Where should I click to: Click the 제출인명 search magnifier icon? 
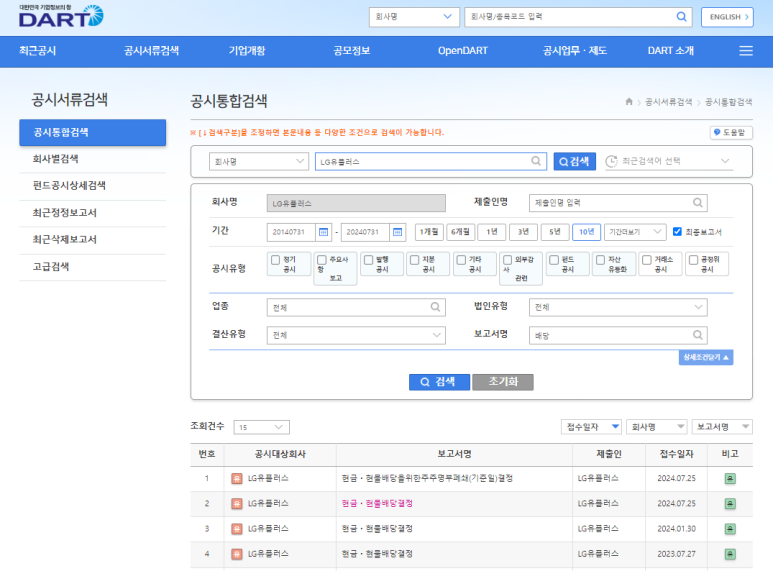(698, 203)
